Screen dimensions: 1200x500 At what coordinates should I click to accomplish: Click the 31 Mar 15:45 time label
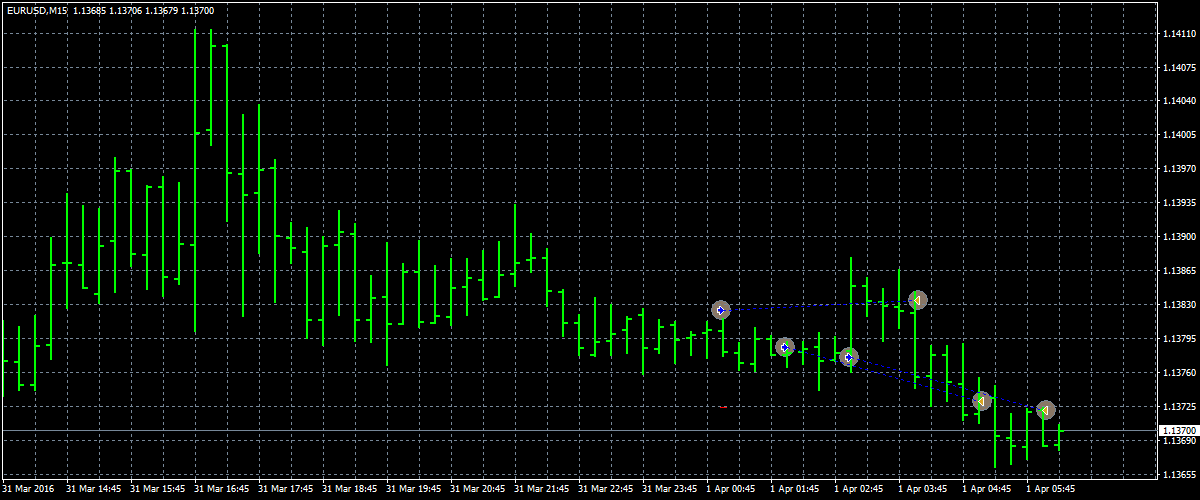(158, 490)
